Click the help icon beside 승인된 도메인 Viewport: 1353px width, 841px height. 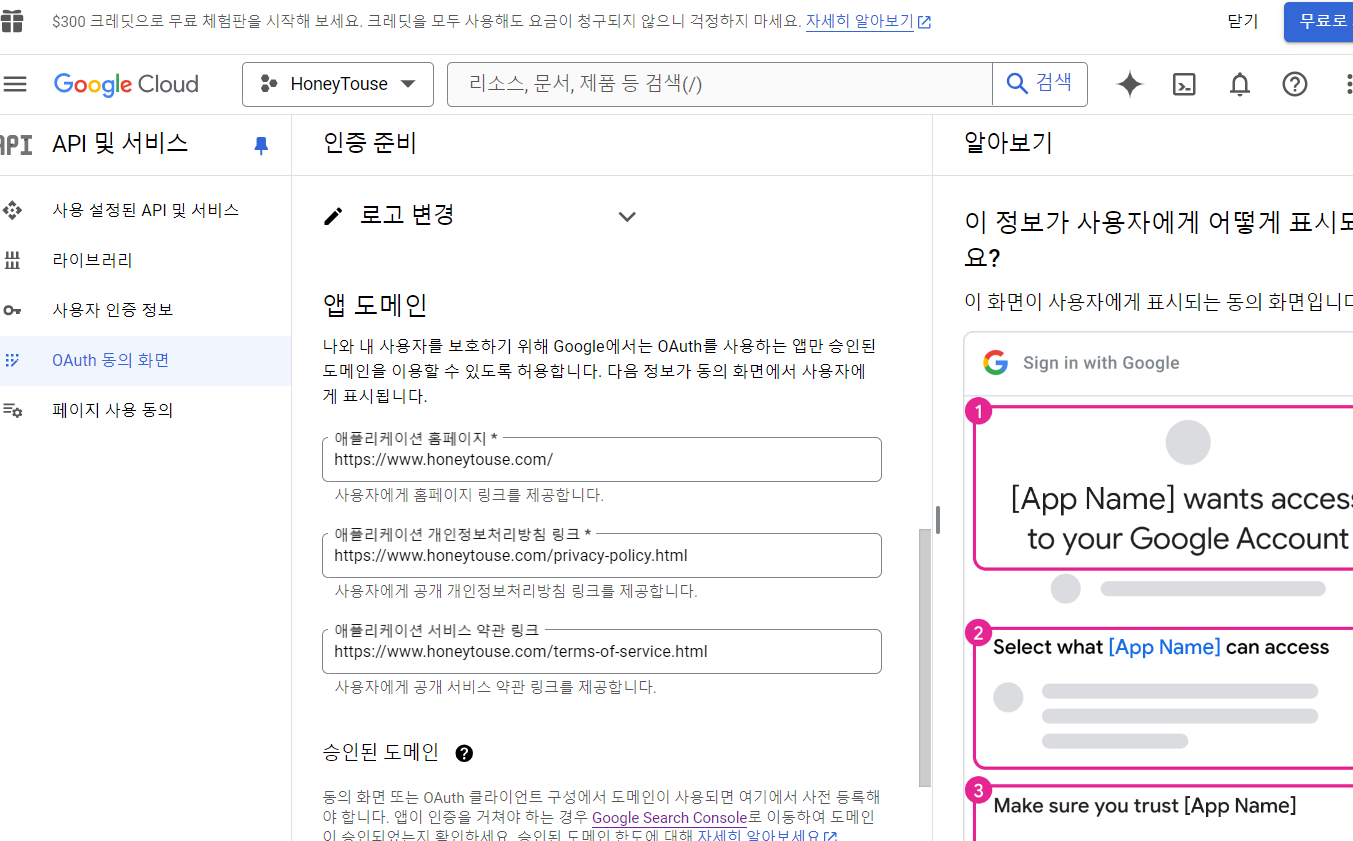tap(464, 753)
